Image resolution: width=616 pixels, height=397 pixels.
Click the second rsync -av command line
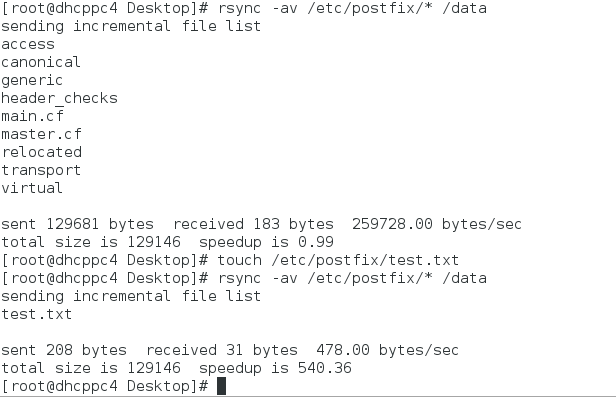pyautogui.click(x=244, y=278)
